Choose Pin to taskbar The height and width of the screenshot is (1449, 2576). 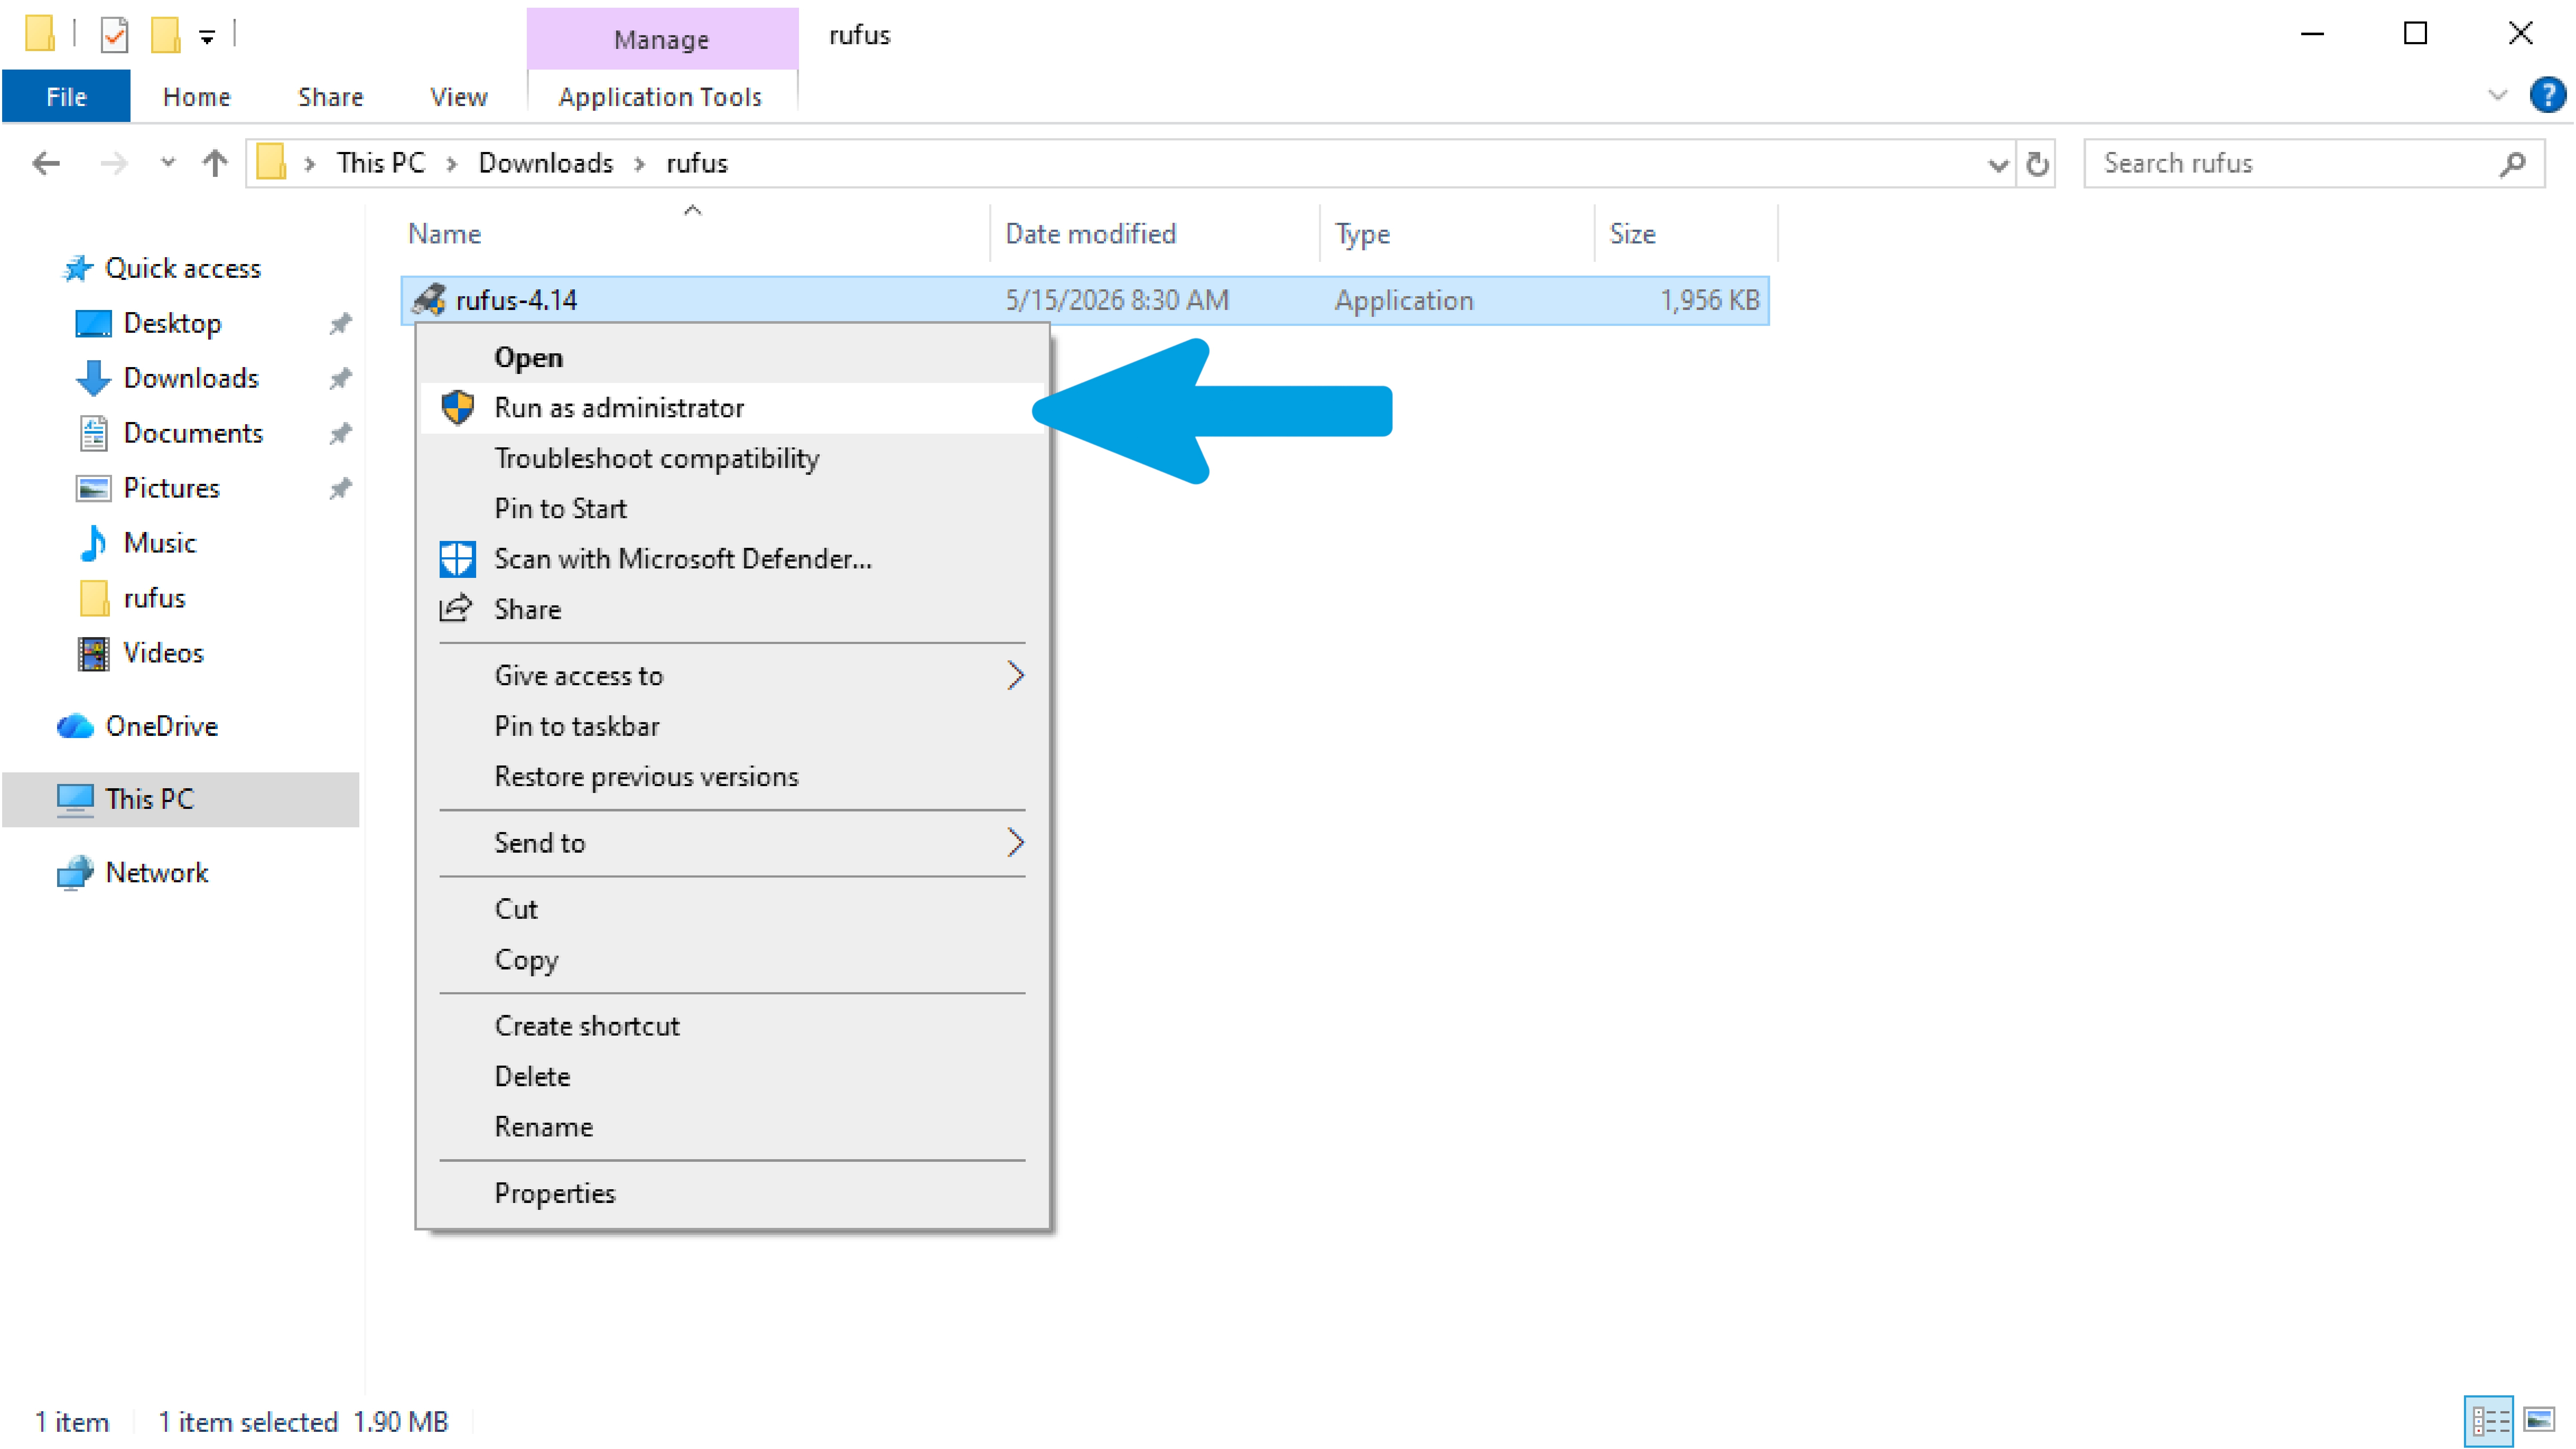[732, 726]
